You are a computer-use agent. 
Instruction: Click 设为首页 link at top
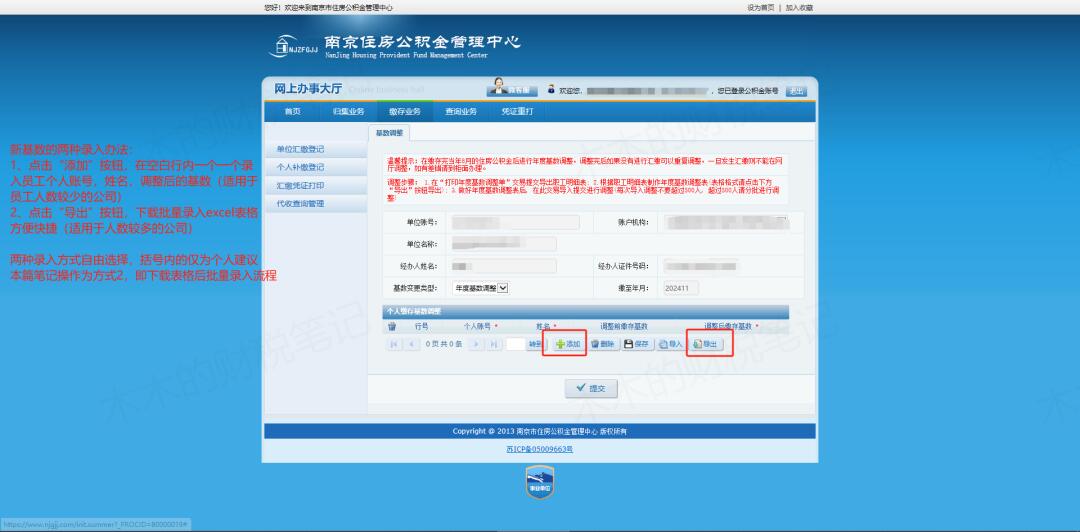click(x=760, y=8)
